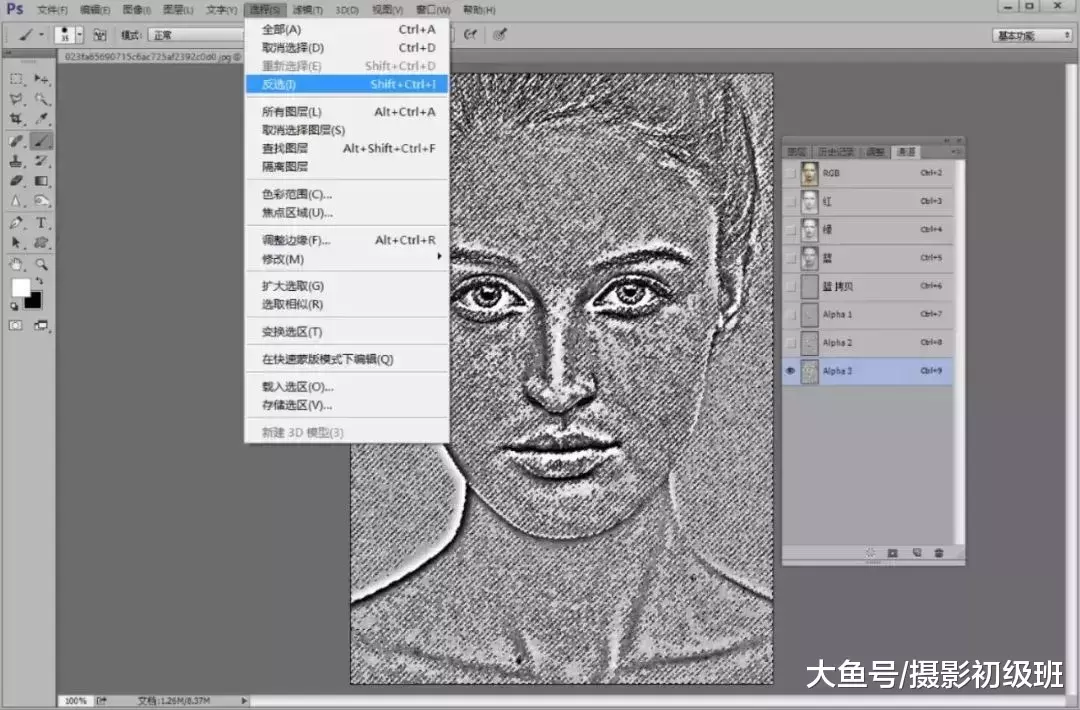This screenshot has height=710, width=1080.
Task: Open the brush tool preset picker arrow
Action: pyautogui.click(x=41, y=34)
